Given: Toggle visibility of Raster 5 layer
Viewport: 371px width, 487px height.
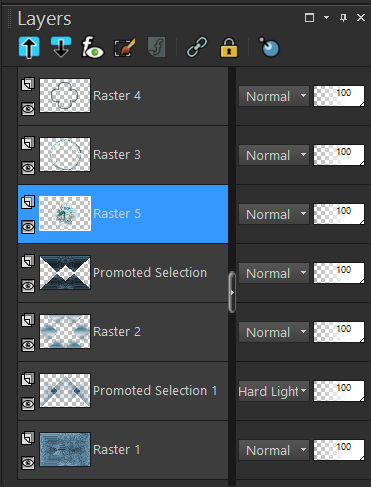Looking at the screenshot, I should point(28,227).
